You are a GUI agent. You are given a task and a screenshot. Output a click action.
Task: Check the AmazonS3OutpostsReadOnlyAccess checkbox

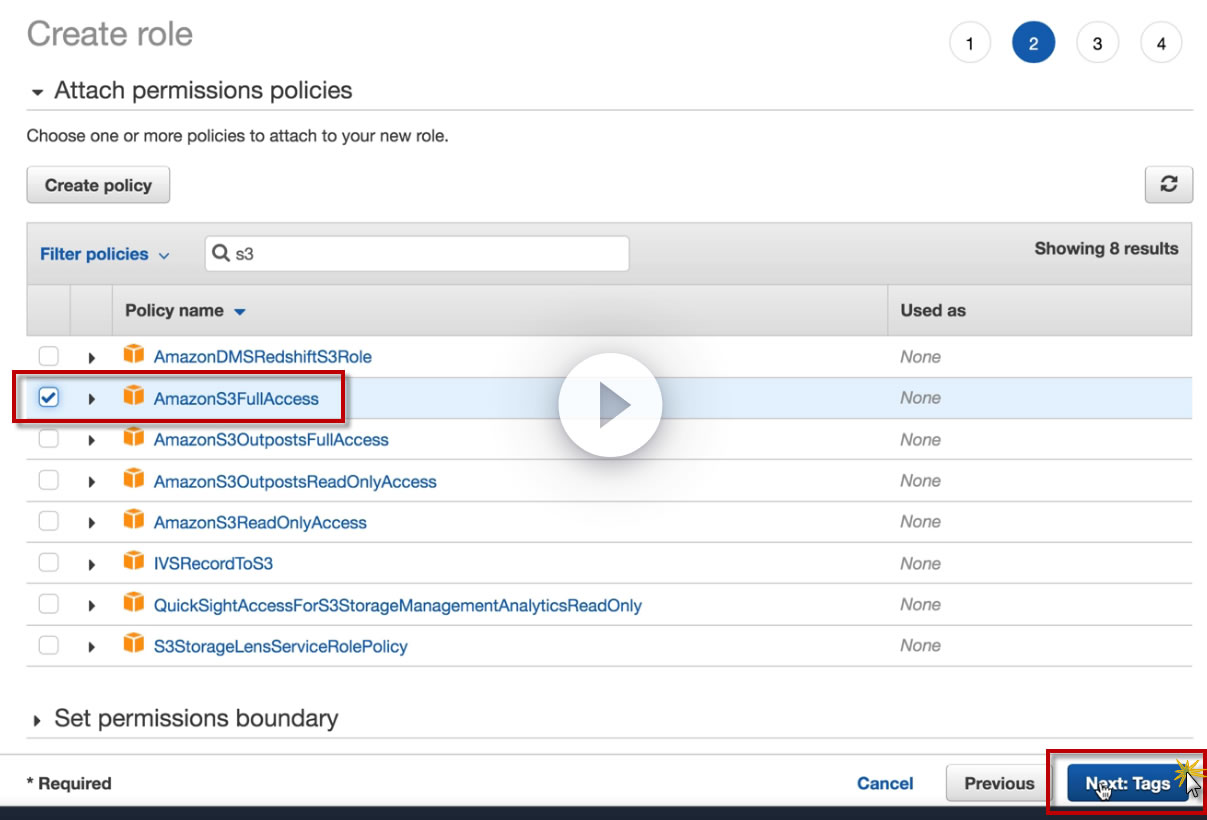(x=48, y=480)
